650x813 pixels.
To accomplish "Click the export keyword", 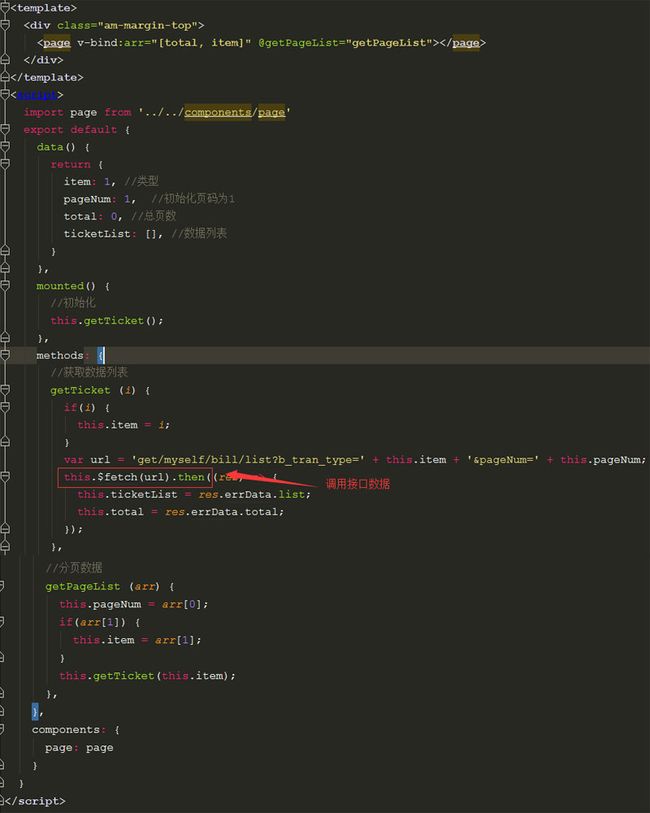I will tap(44, 130).
